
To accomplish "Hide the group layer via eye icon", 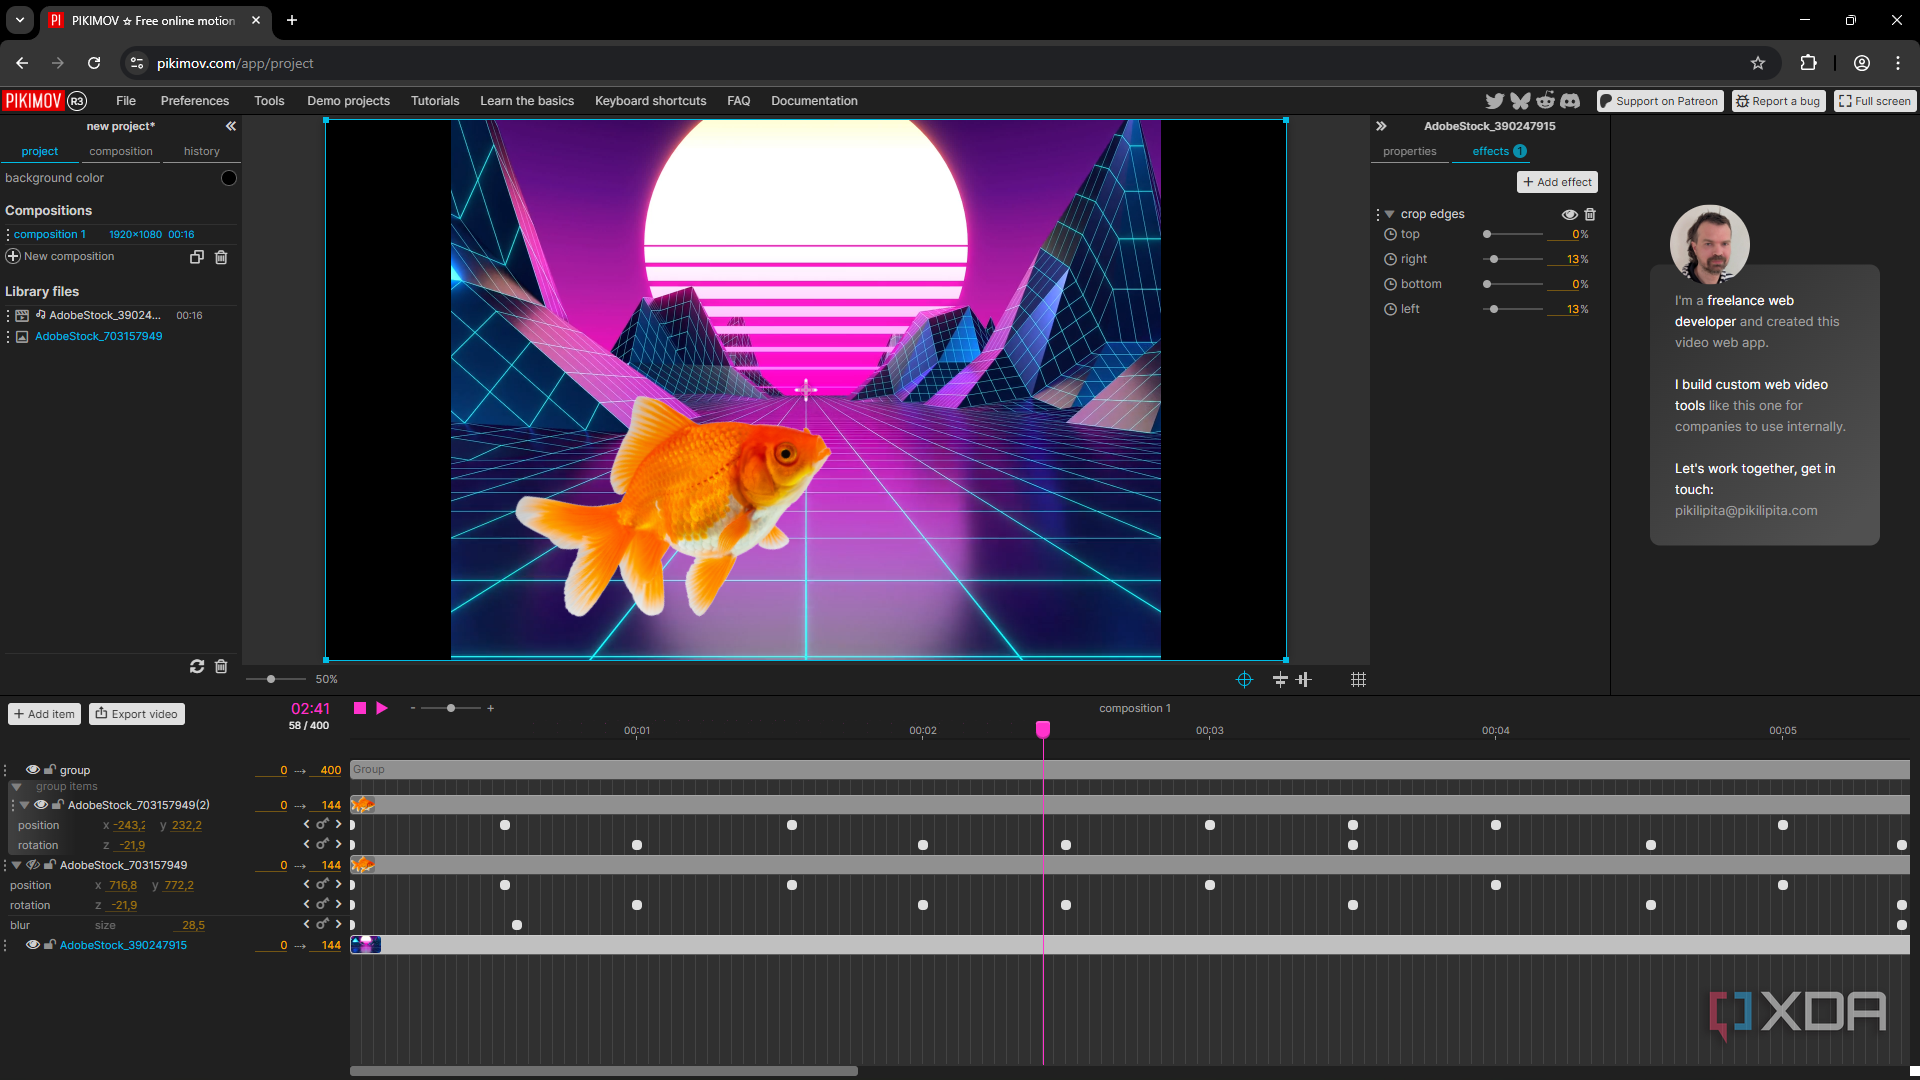I will (x=33, y=770).
